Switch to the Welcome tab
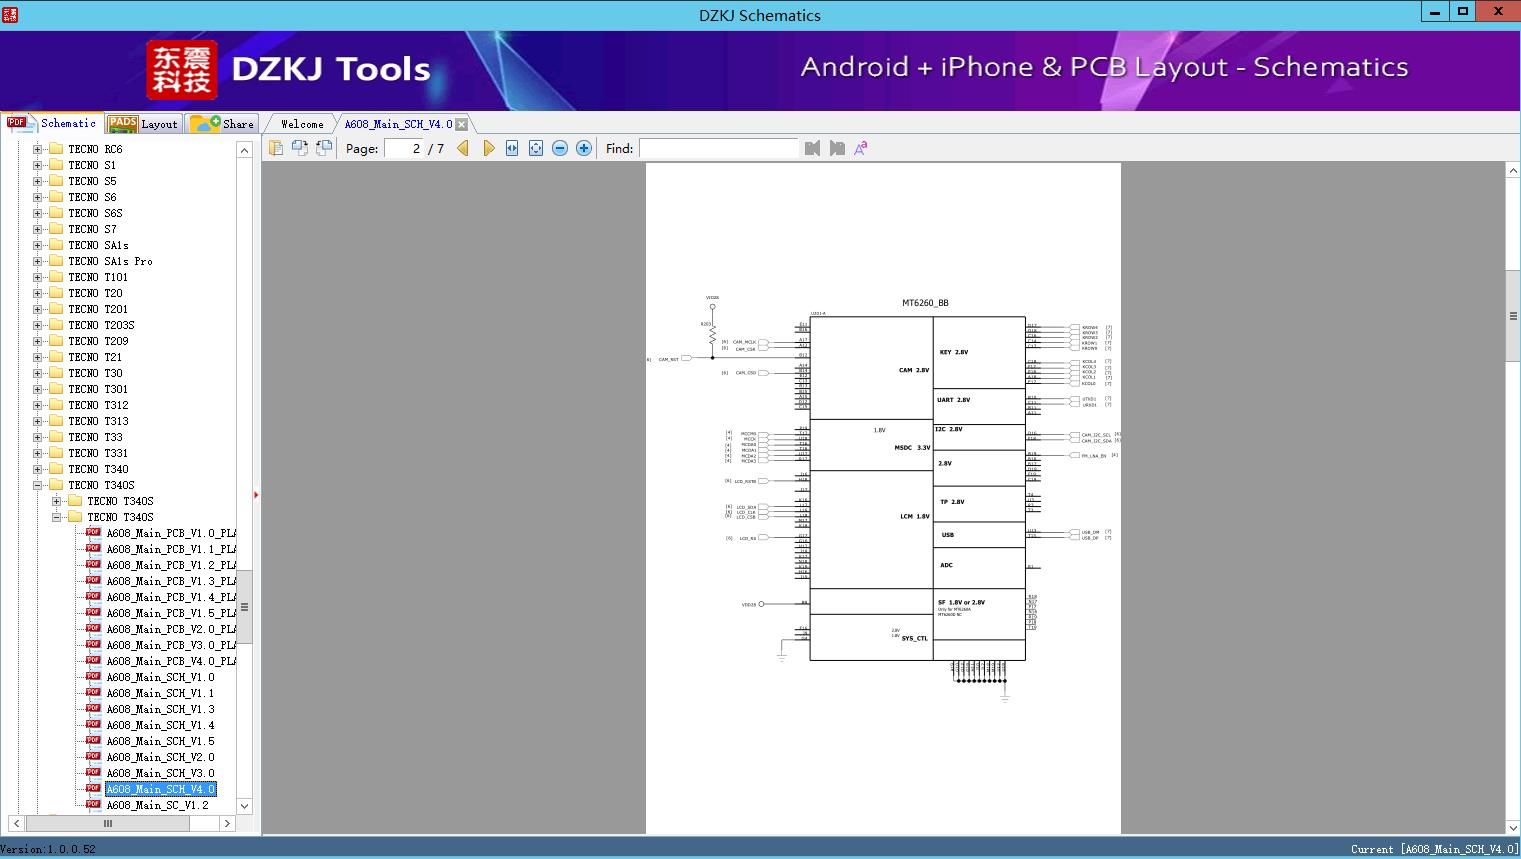Image resolution: width=1521 pixels, height=859 pixels. point(302,124)
